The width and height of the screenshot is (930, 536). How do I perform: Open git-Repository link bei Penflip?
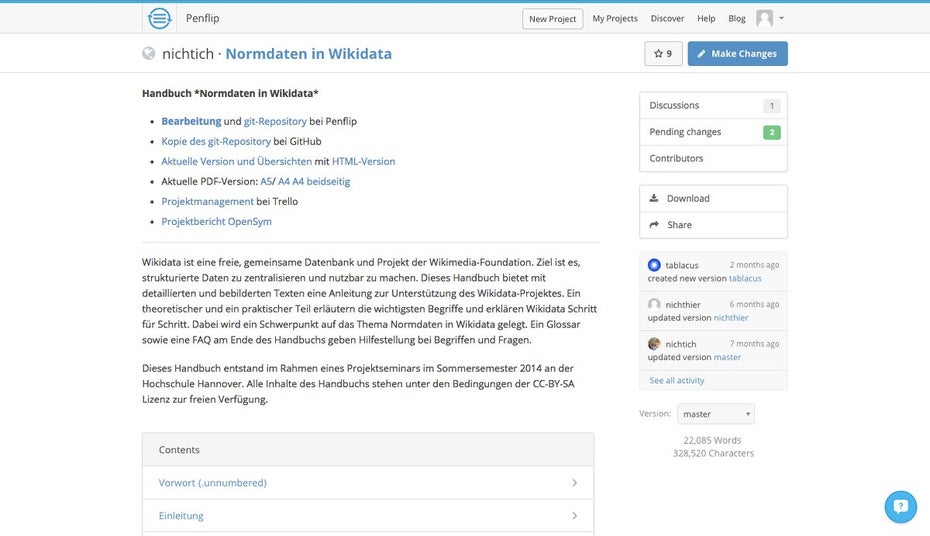pos(275,121)
